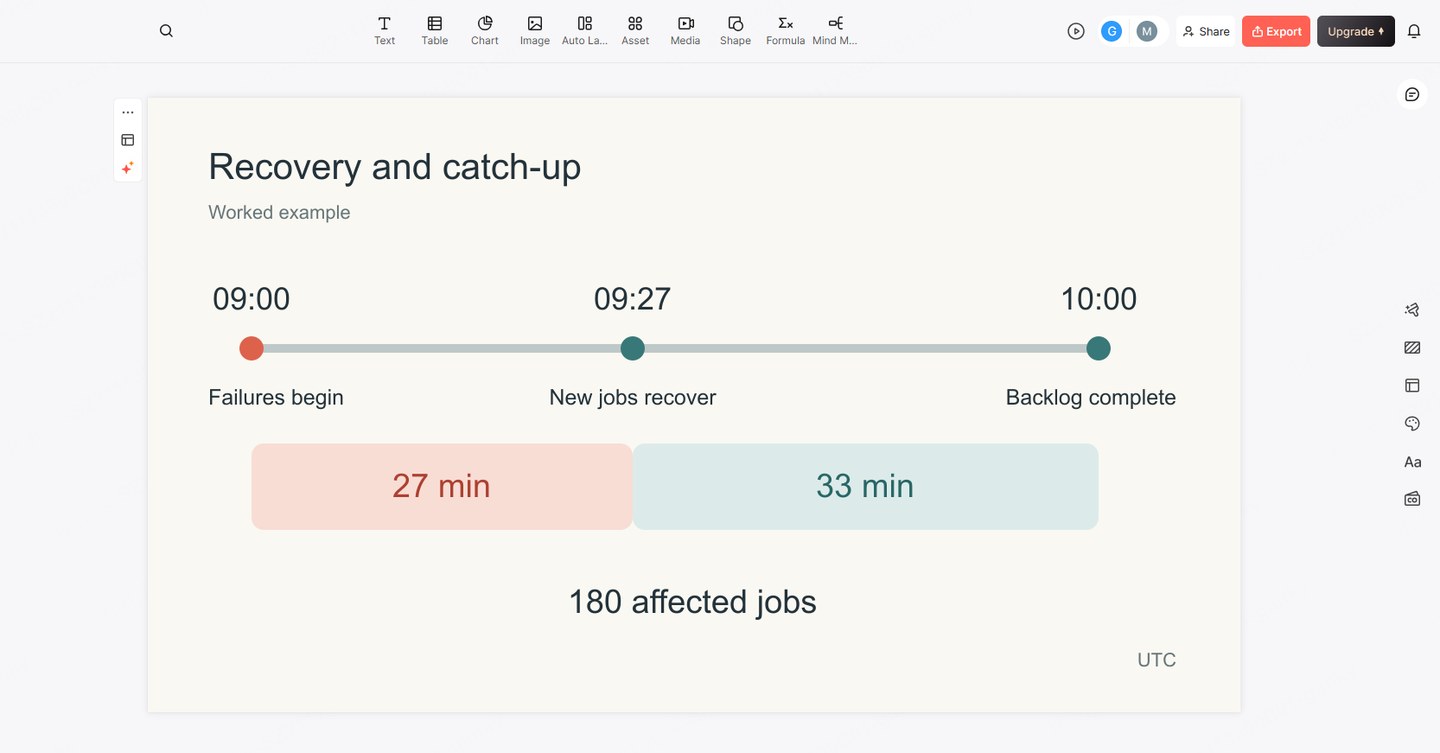Viewport: 1440px width, 753px height.
Task: Open the layout template icon in right sidebar
Action: [x=1412, y=385]
